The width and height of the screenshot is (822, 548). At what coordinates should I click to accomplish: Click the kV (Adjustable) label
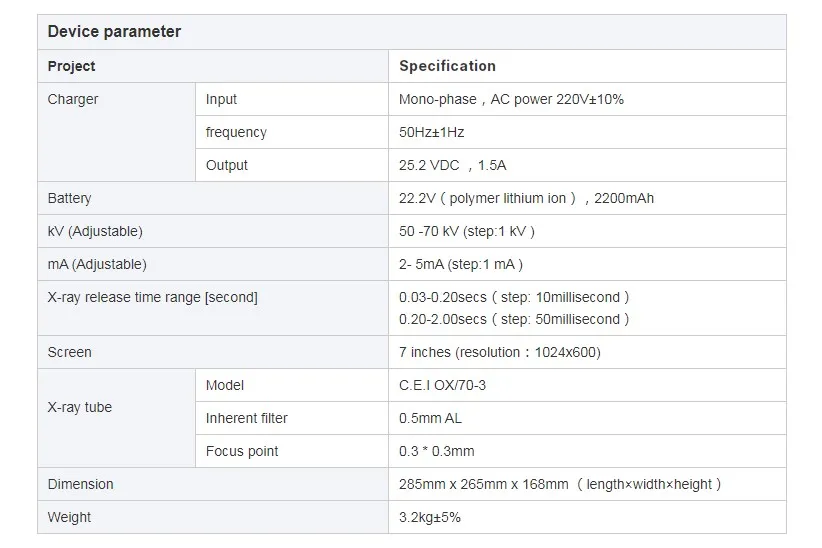(95, 231)
